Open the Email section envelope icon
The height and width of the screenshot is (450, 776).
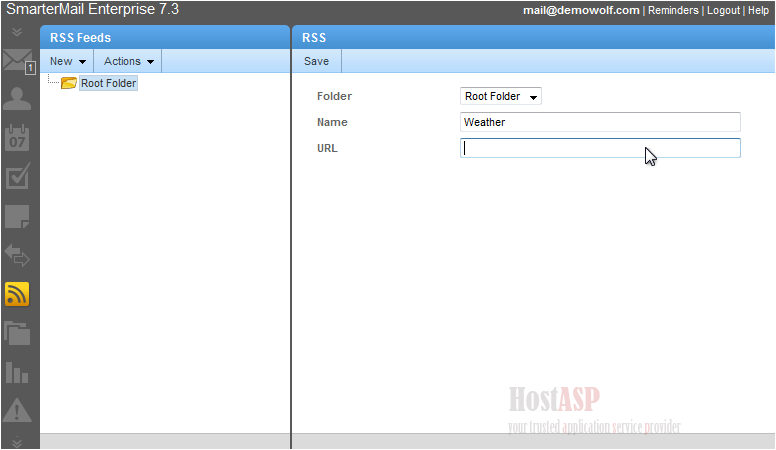point(16,60)
